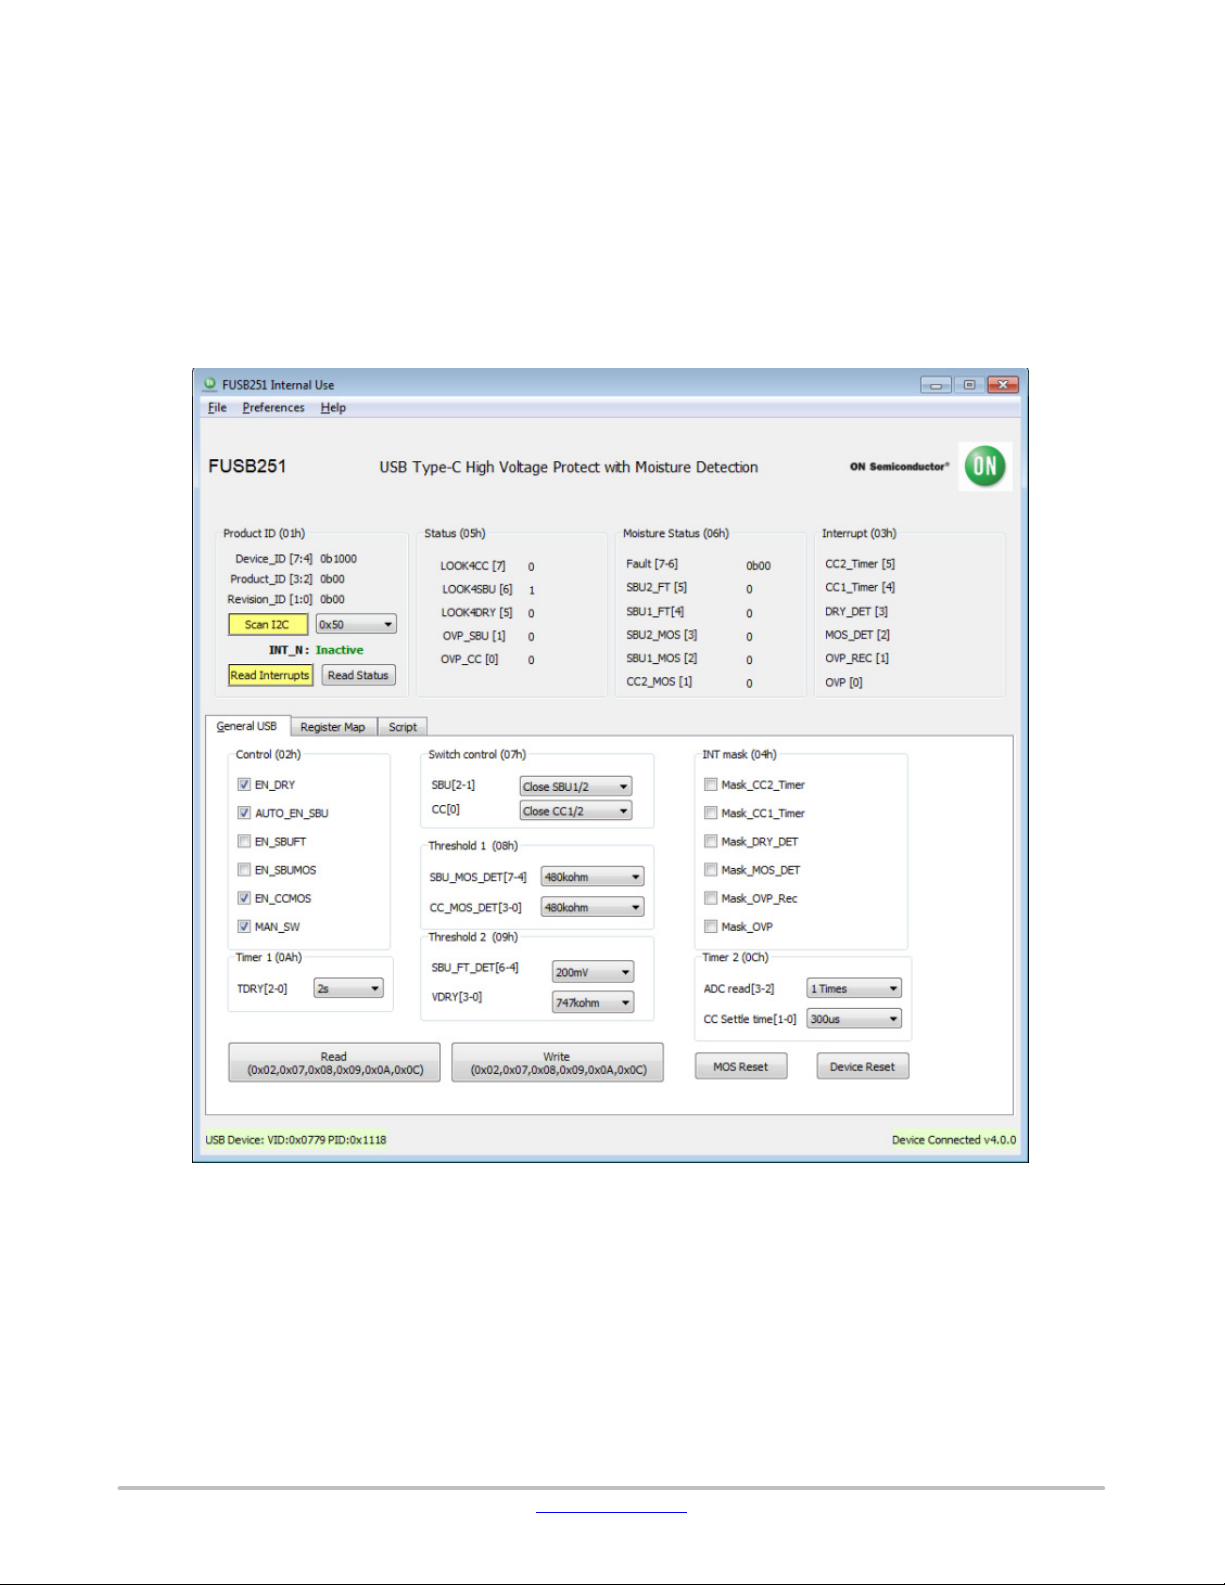Click the LOOK4SBU [6] status label
1225x1585 pixels.
tap(477, 589)
